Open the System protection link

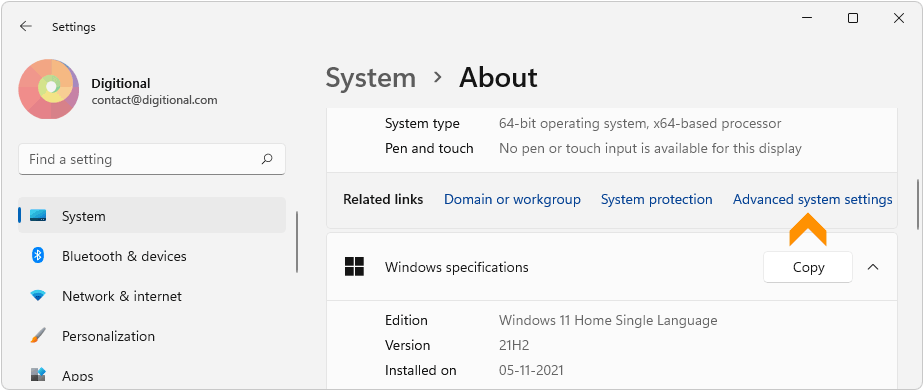click(656, 200)
